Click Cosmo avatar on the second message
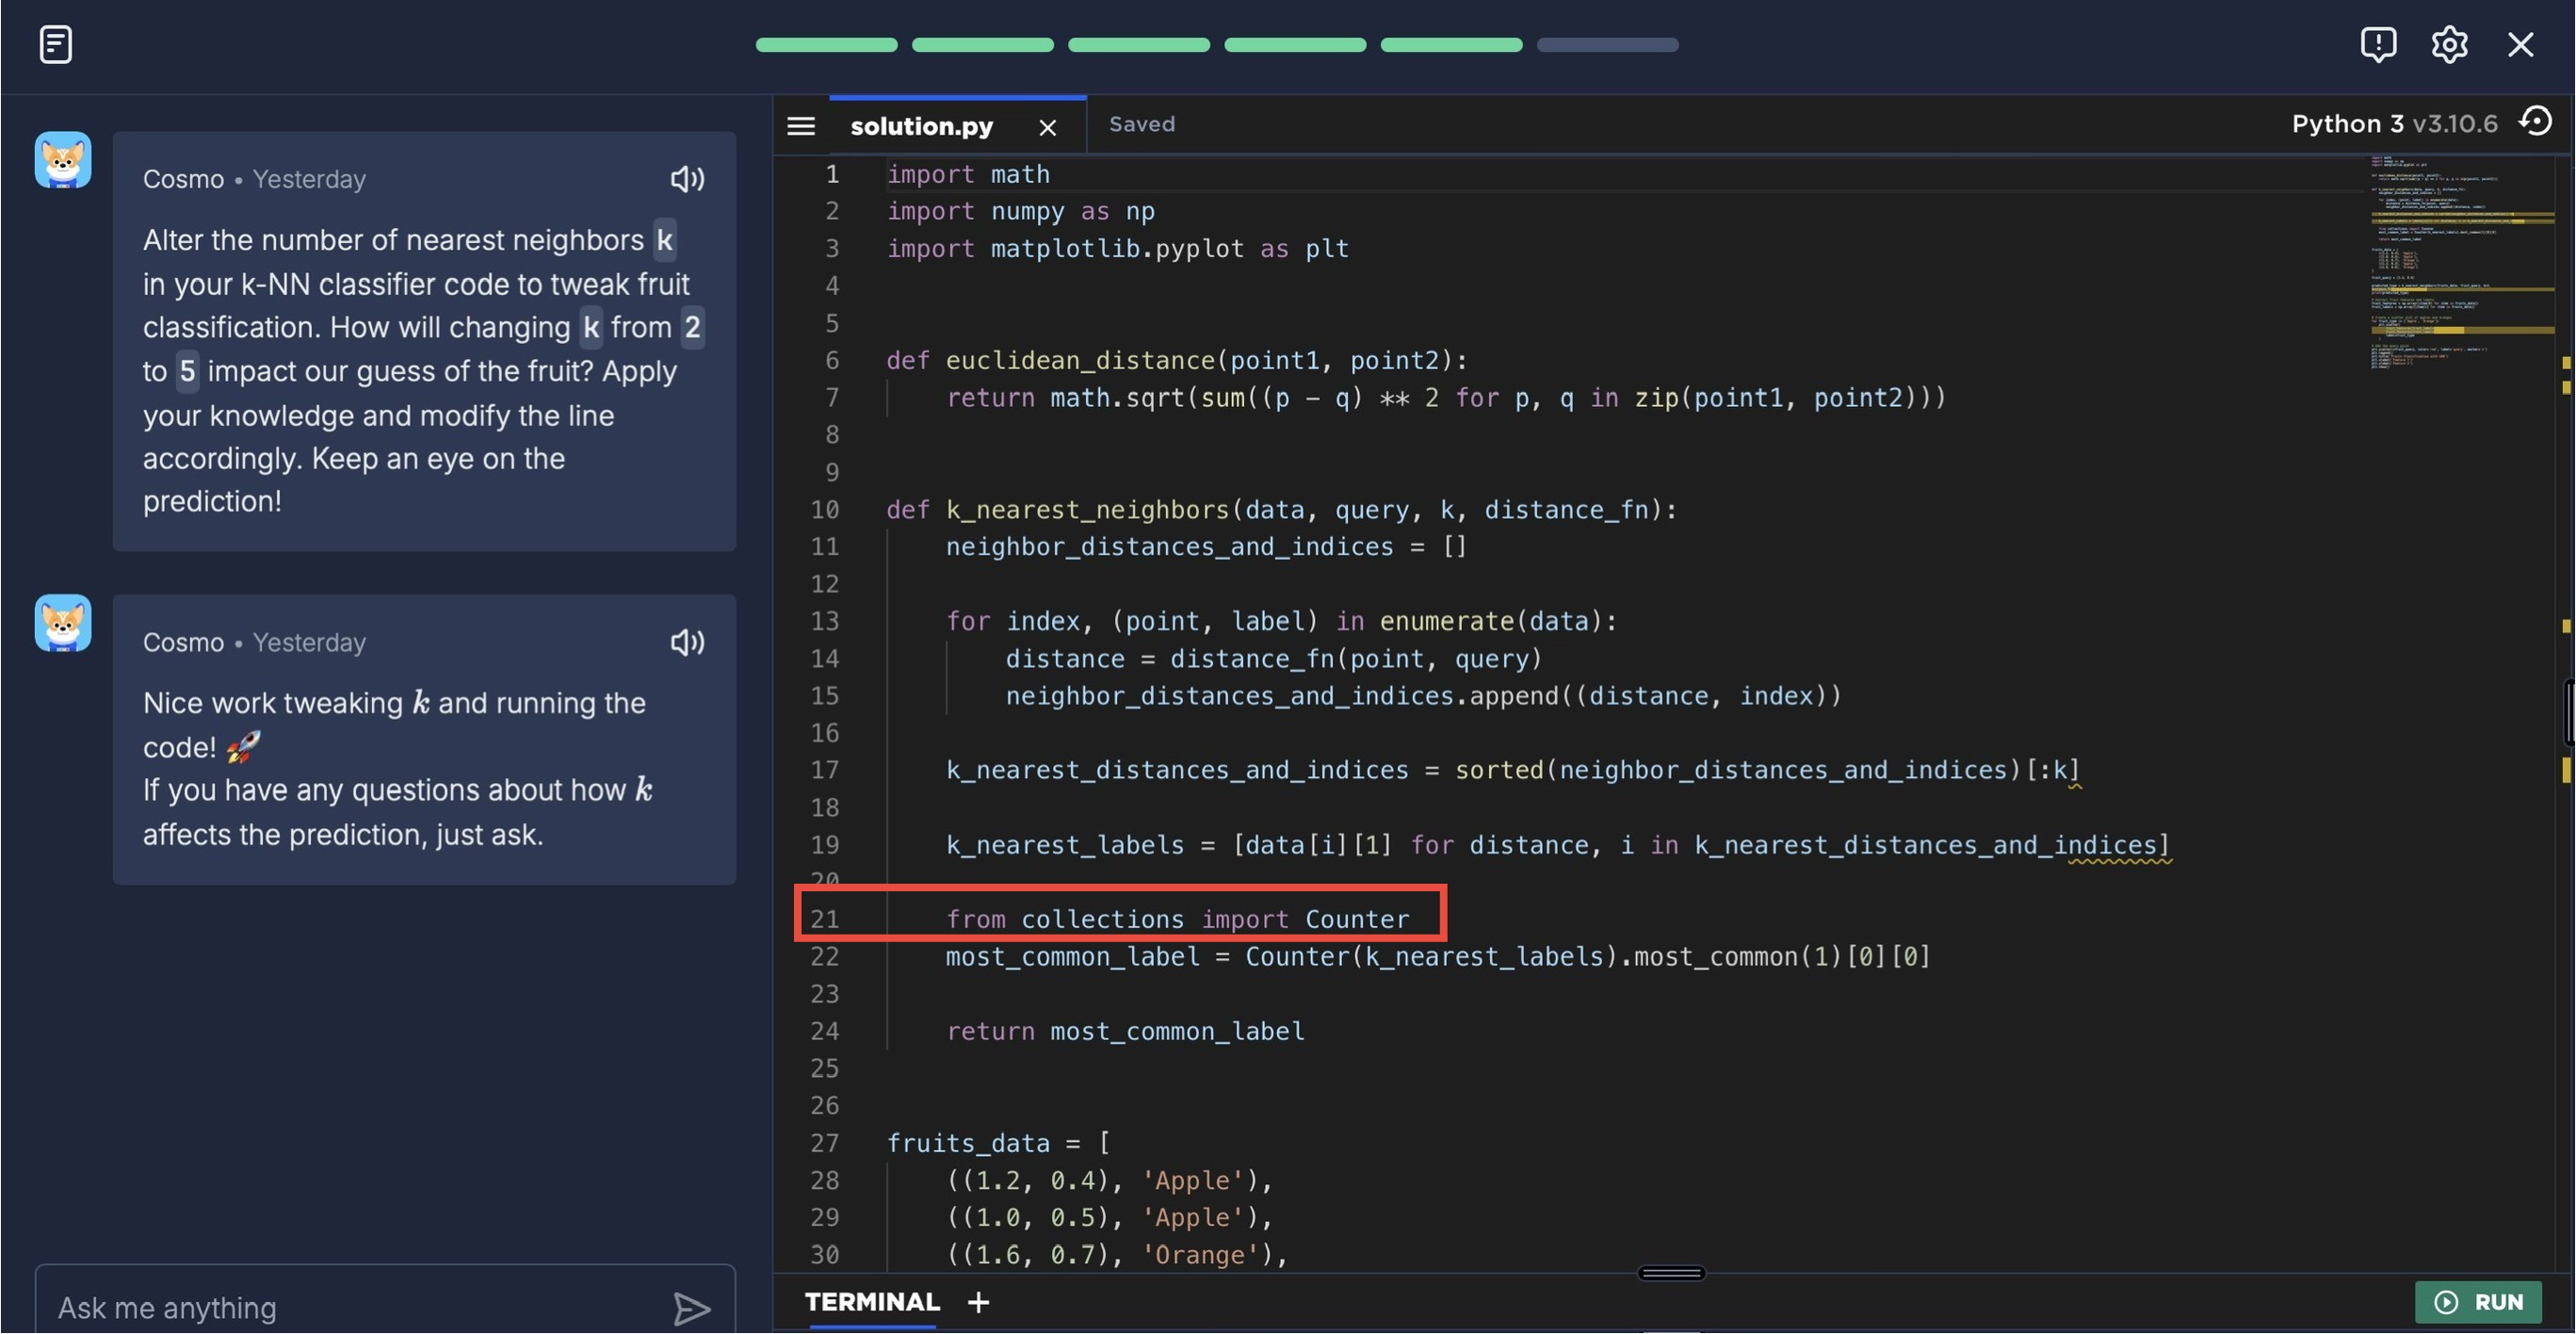 click(63, 623)
